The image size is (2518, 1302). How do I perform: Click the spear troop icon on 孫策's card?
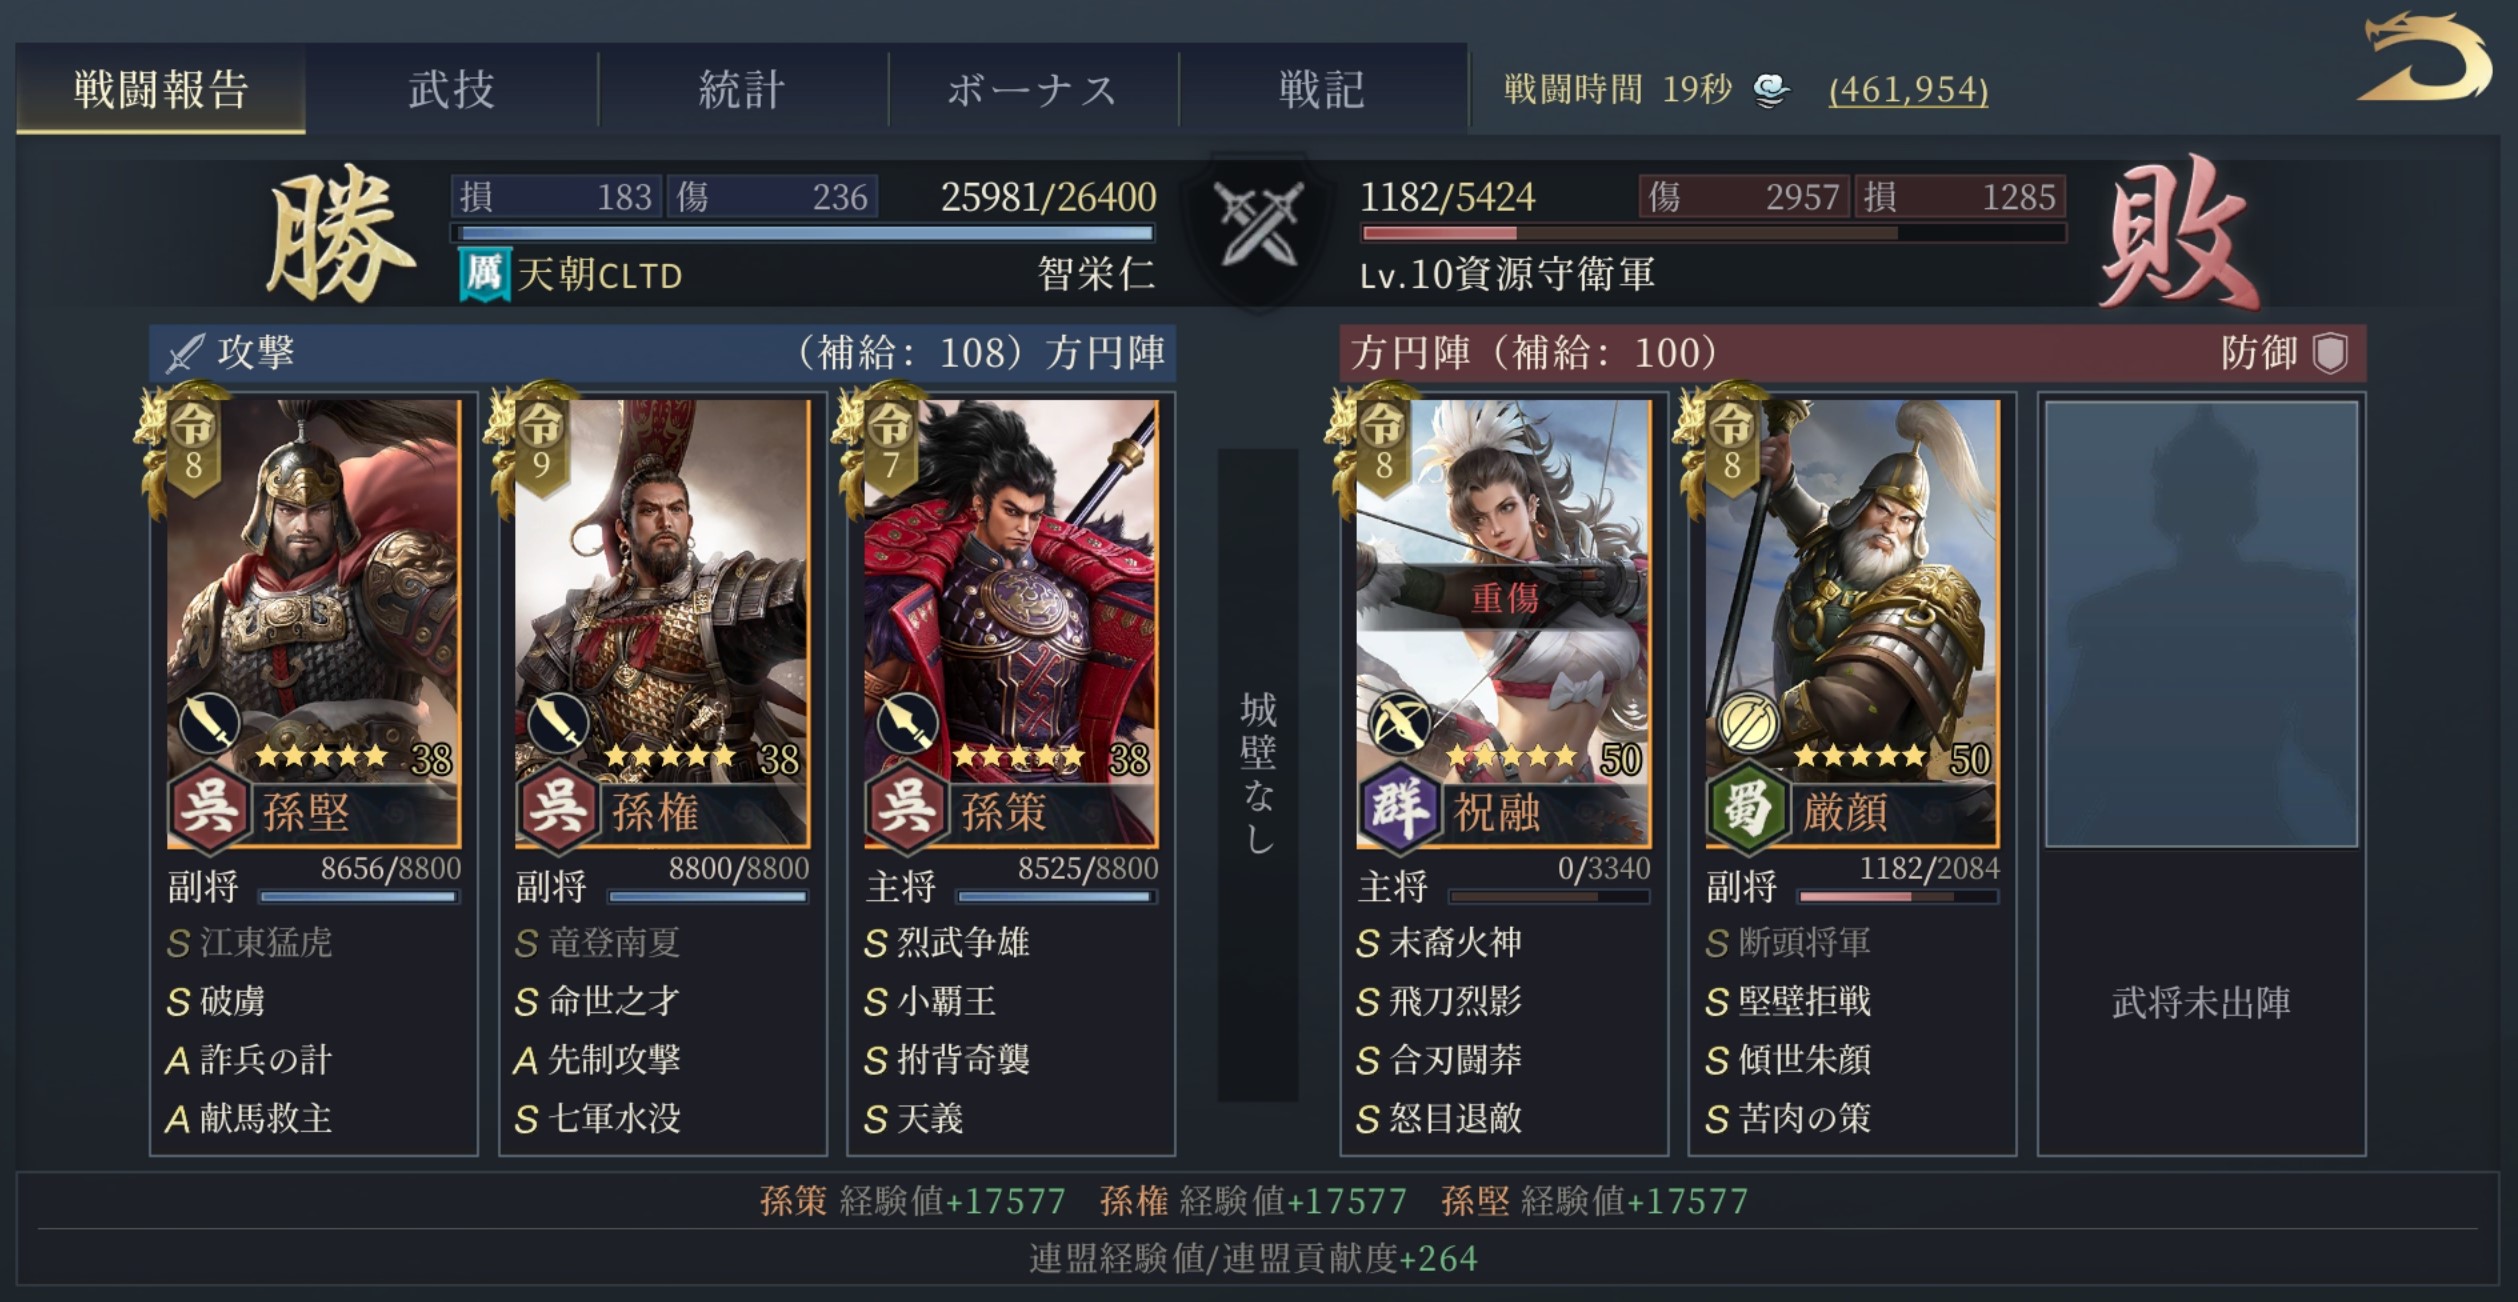[908, 724]
